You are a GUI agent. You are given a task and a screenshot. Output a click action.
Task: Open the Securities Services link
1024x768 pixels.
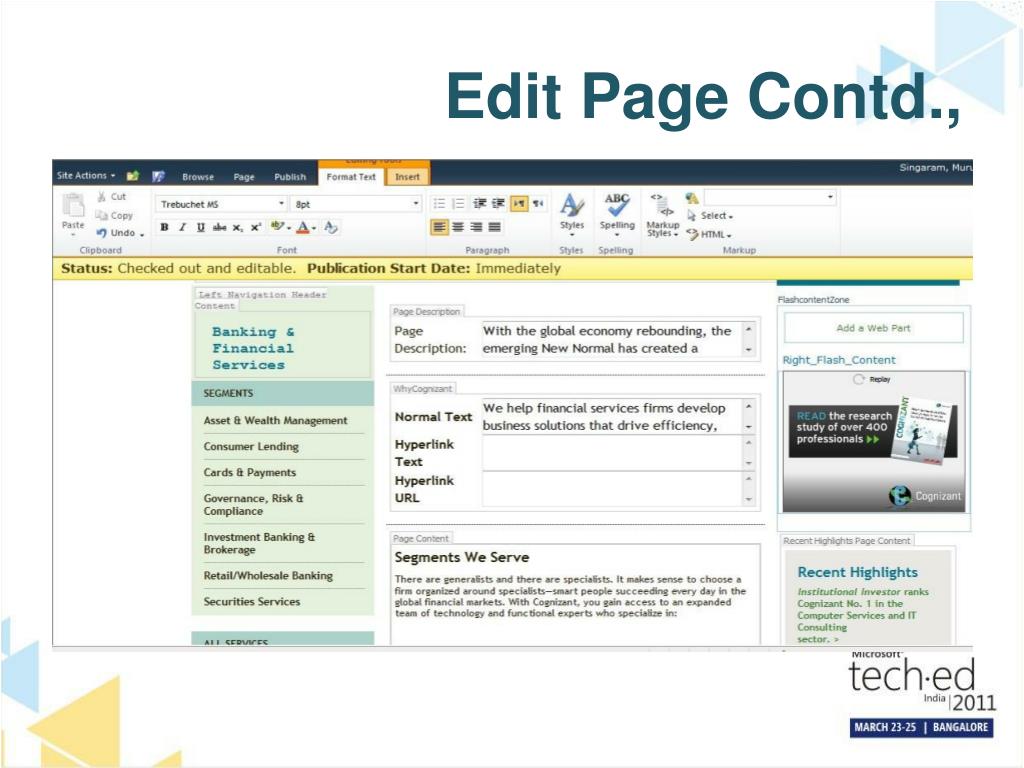tap(251, 601)
